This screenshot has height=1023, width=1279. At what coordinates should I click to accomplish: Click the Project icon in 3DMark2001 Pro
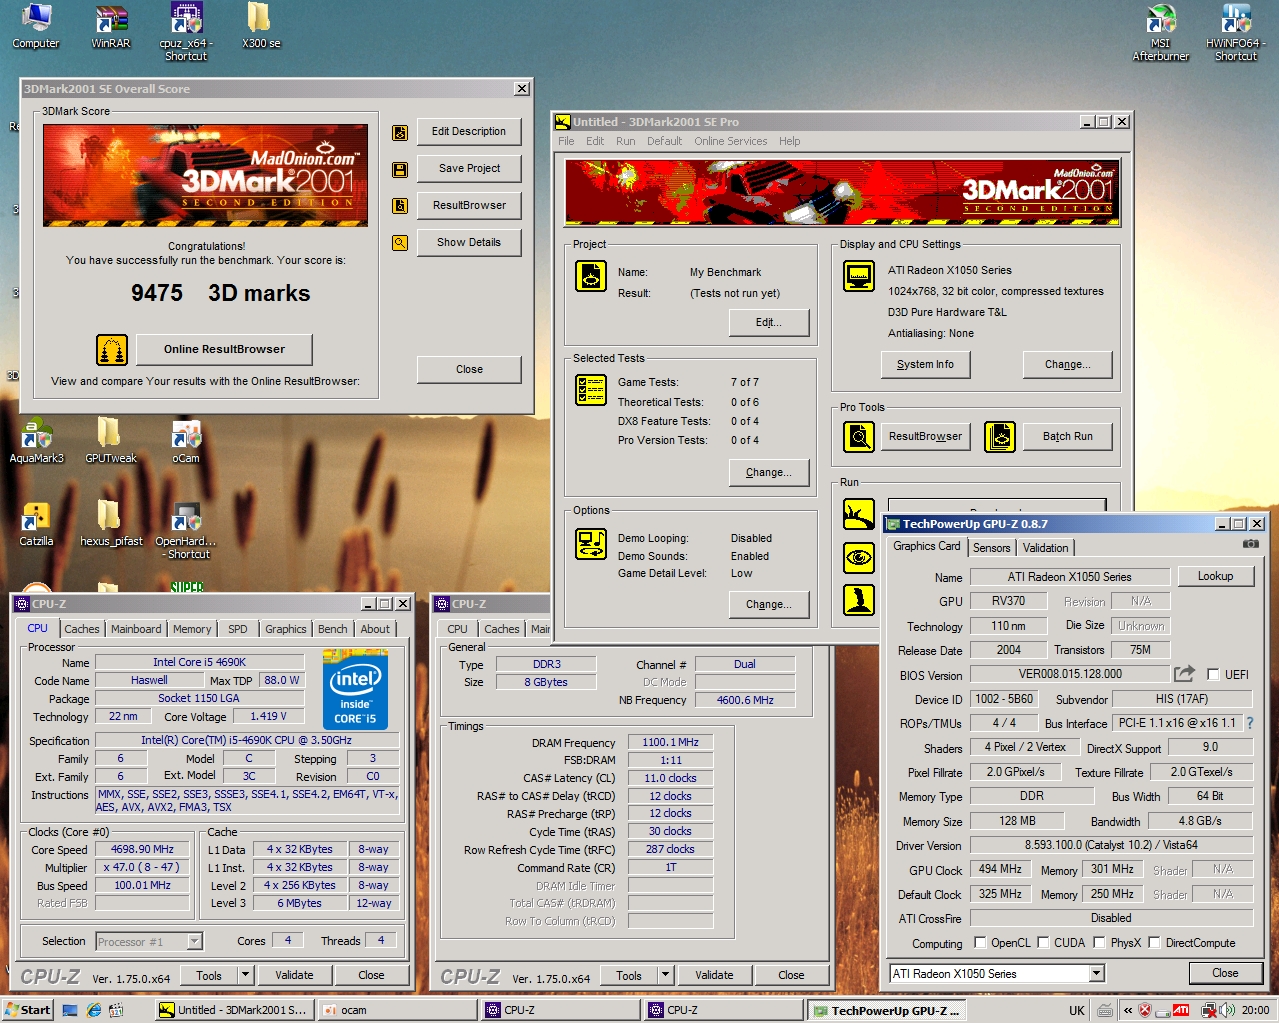point(591,275)
